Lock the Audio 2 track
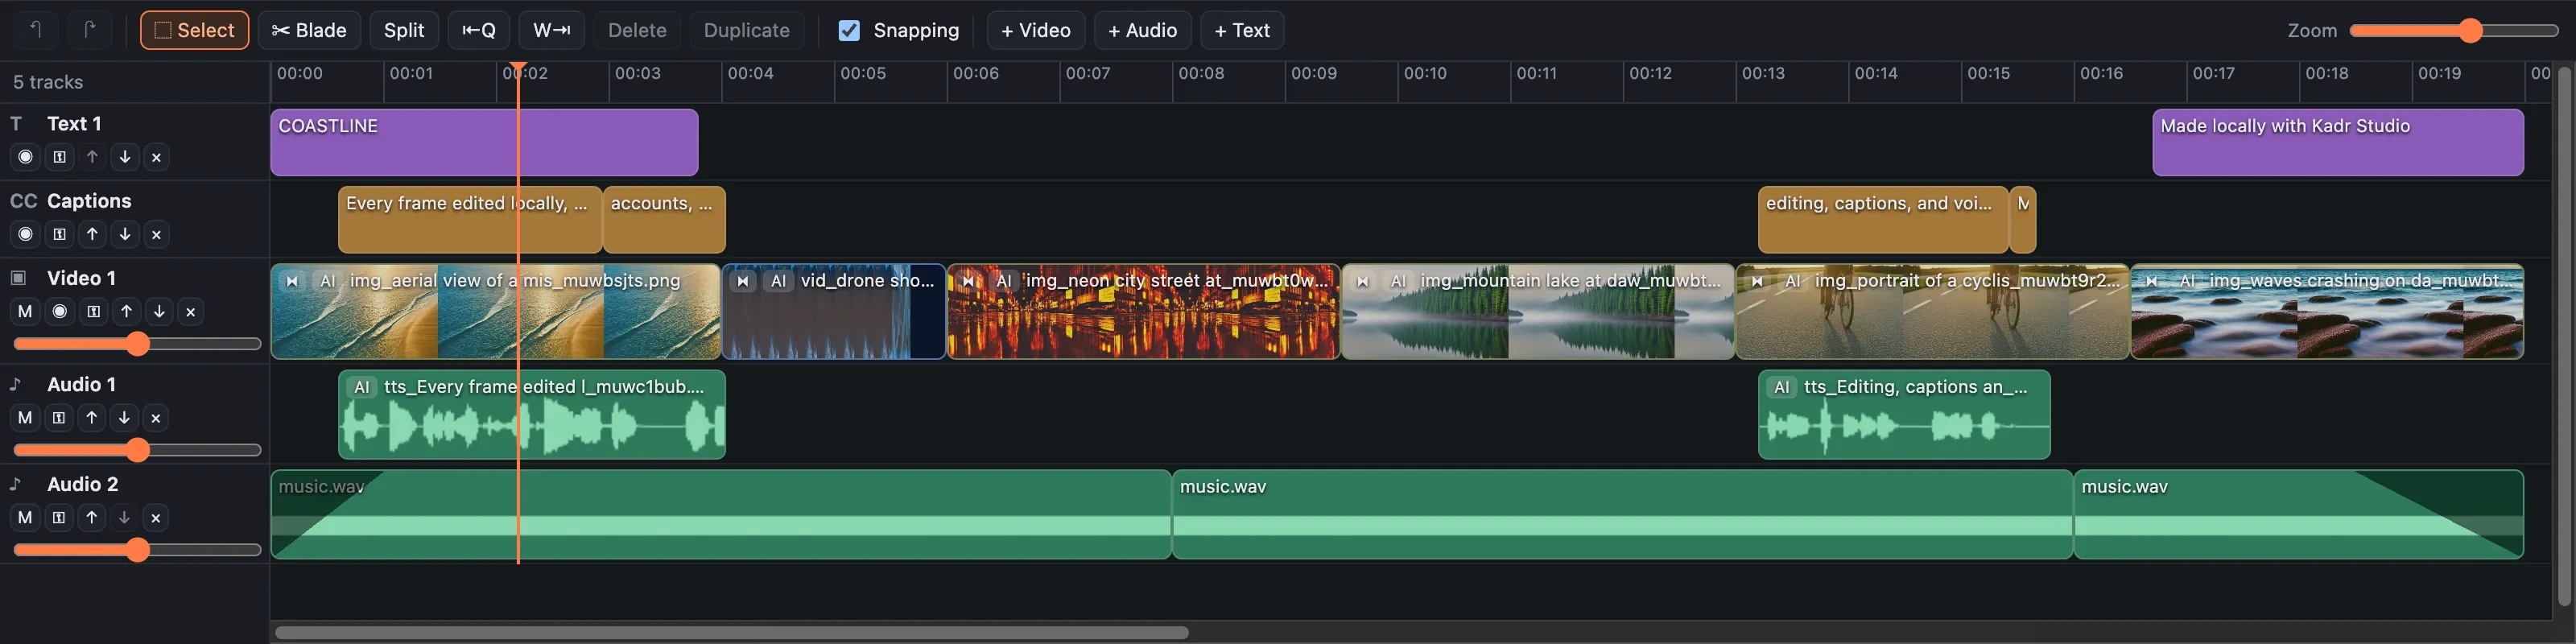2576x644 pixels. pos(59,517)
